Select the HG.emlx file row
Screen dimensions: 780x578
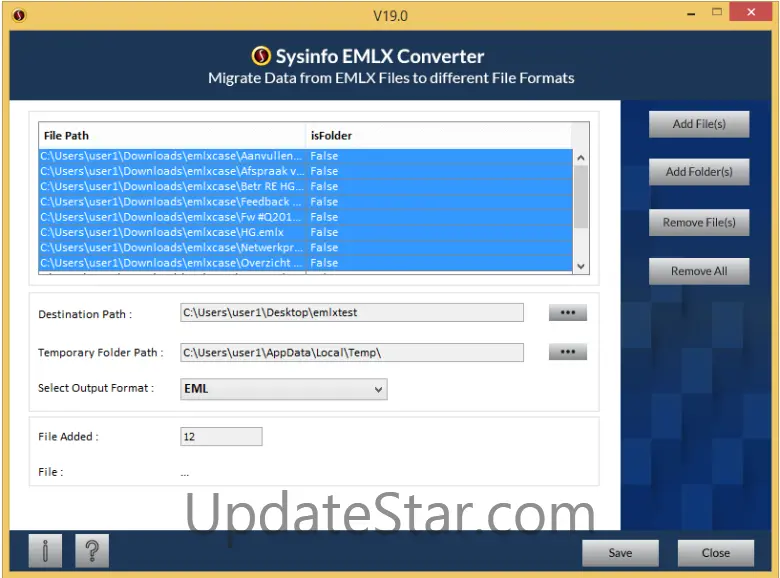(170, 232)
